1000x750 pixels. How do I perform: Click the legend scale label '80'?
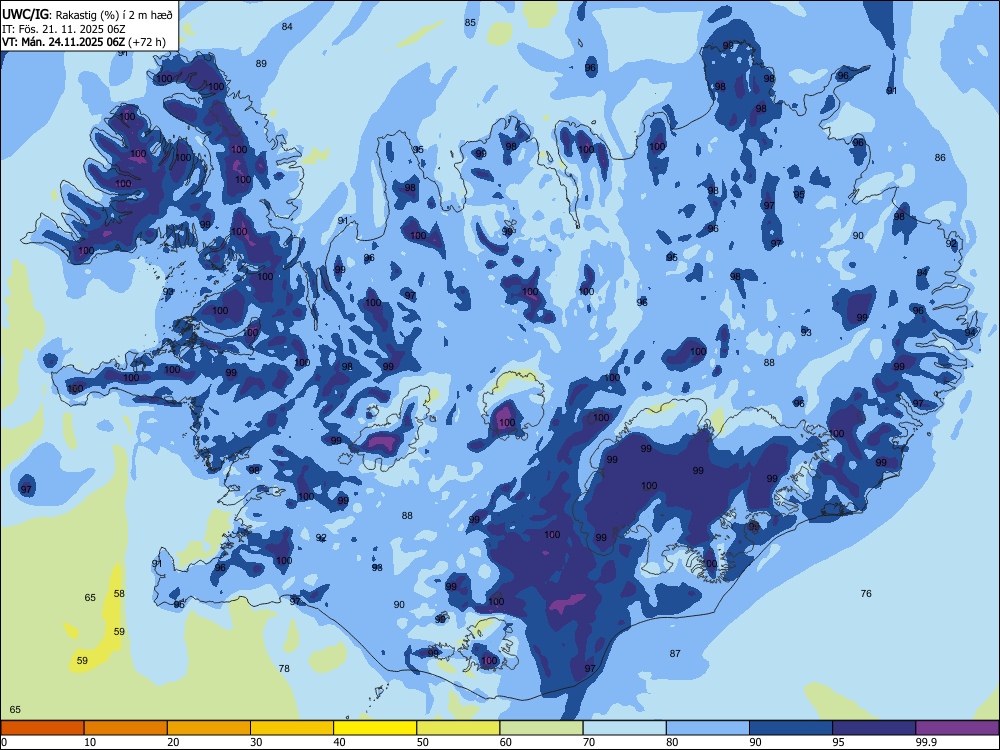(x=672, y=742)
